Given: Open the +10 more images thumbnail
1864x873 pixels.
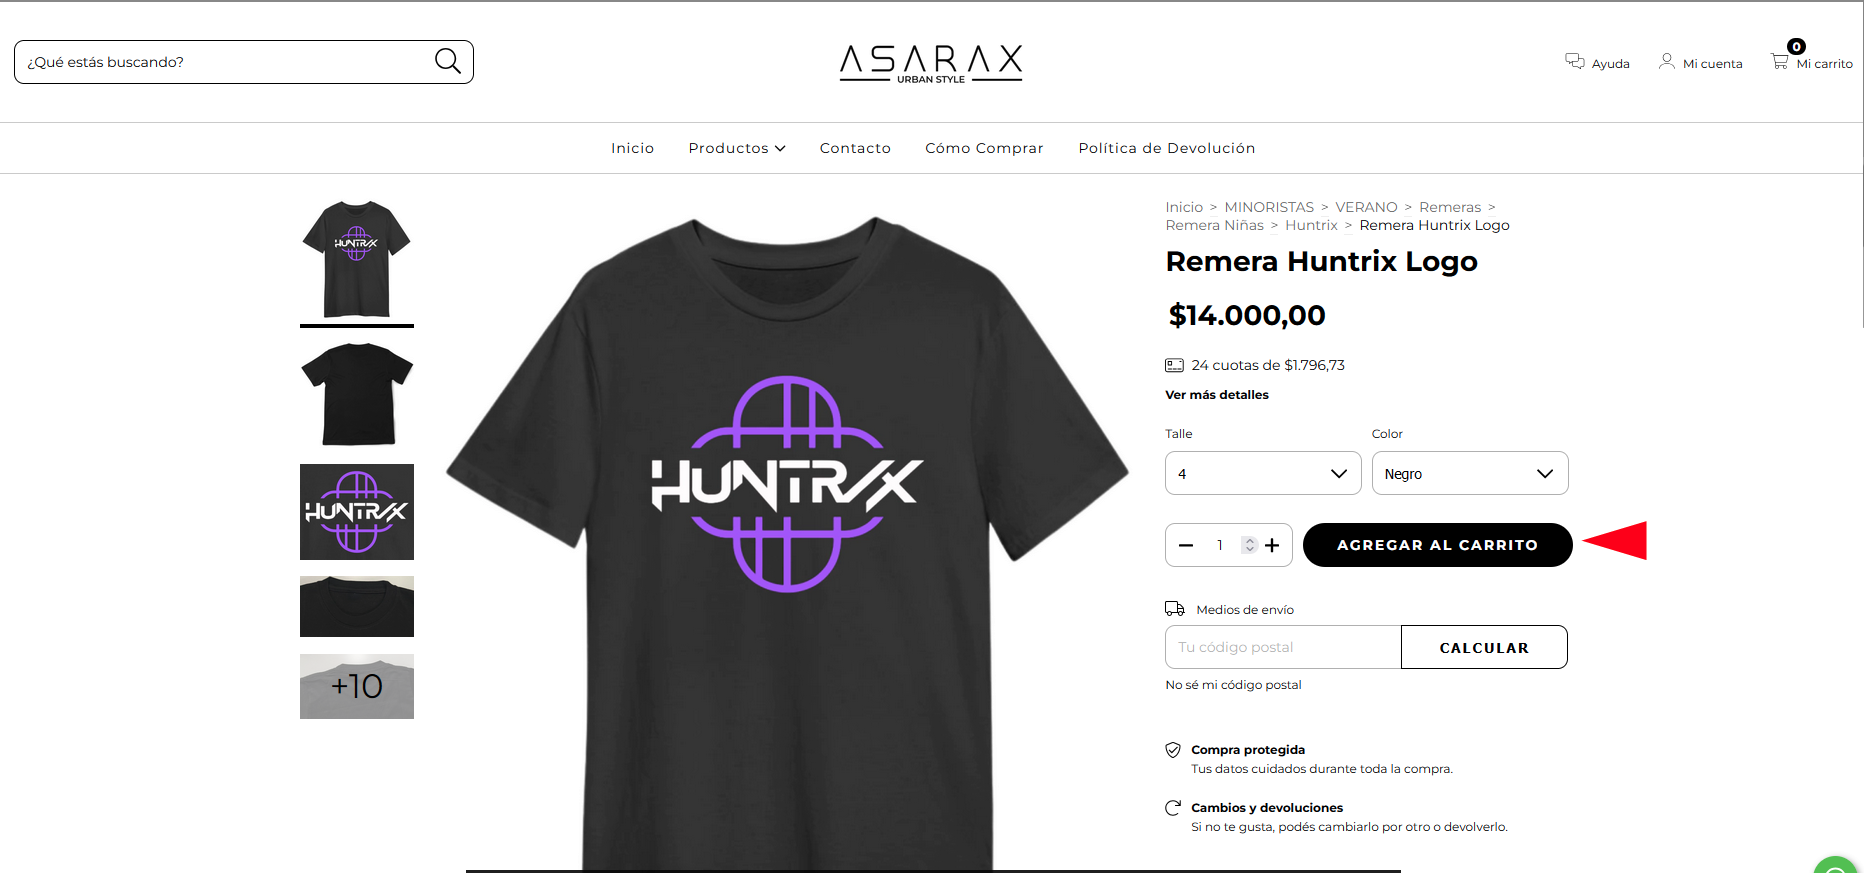Looking at the screenshot, I should 357,686.
